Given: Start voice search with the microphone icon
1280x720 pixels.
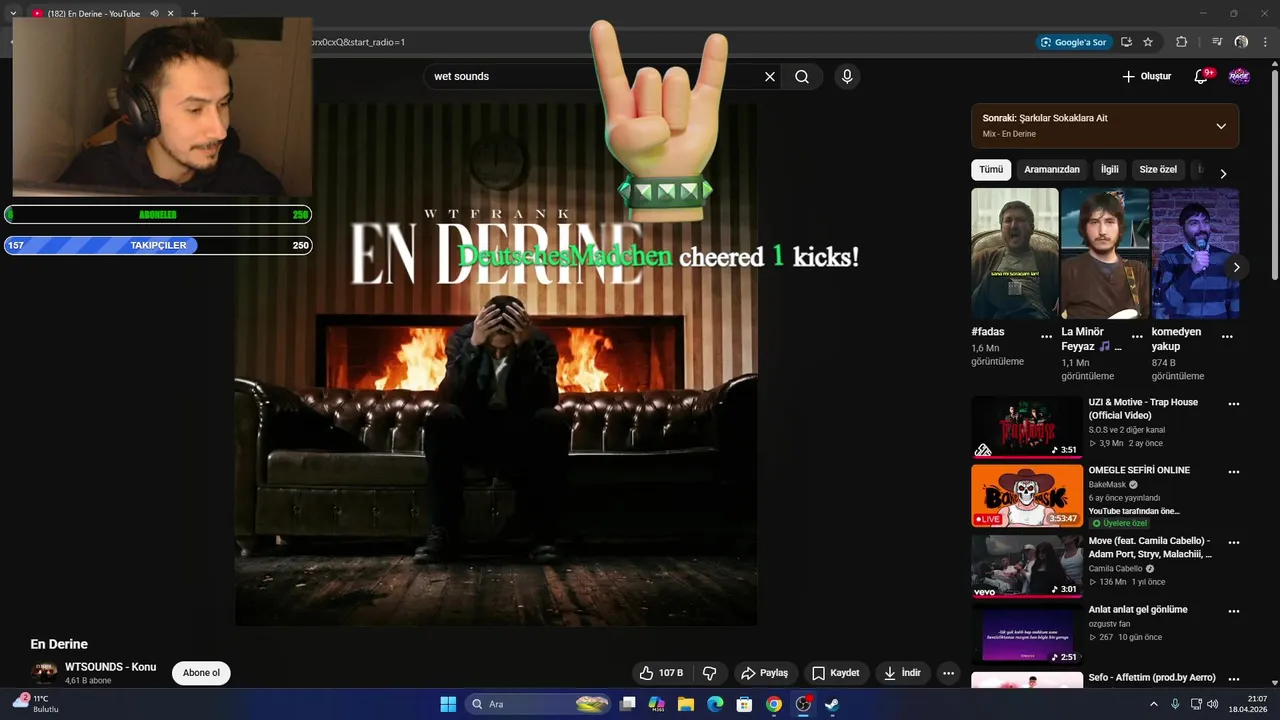Looking at the screenshot, I should coord(847,77).
